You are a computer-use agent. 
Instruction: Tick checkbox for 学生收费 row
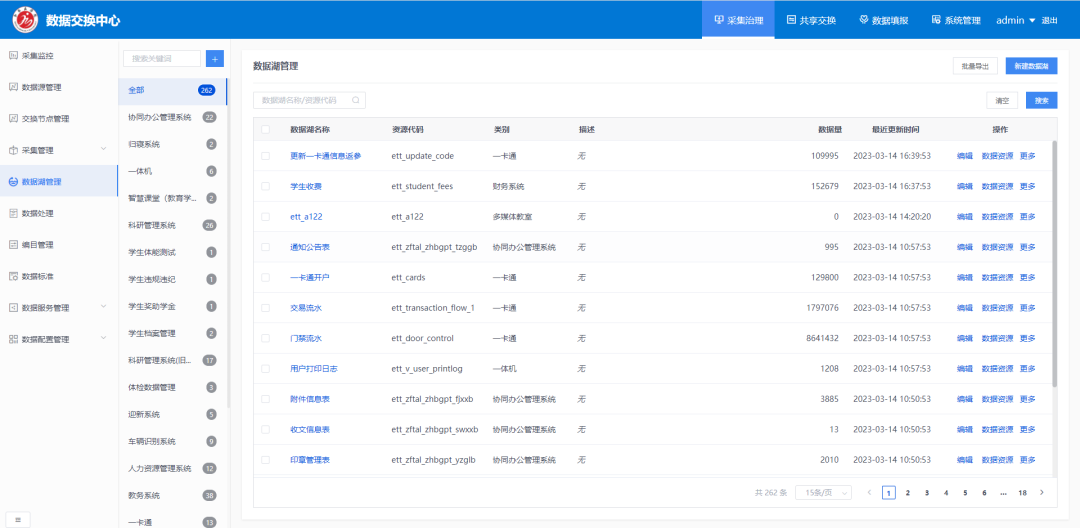pyautogui.click(x=266, y=187)
